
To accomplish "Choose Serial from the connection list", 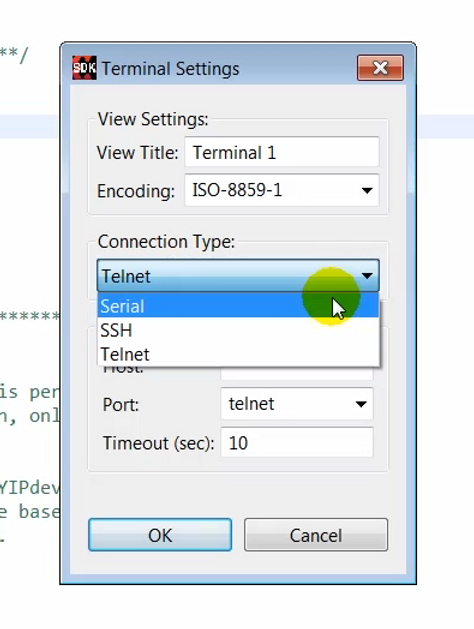I will [x=238, y=306].
